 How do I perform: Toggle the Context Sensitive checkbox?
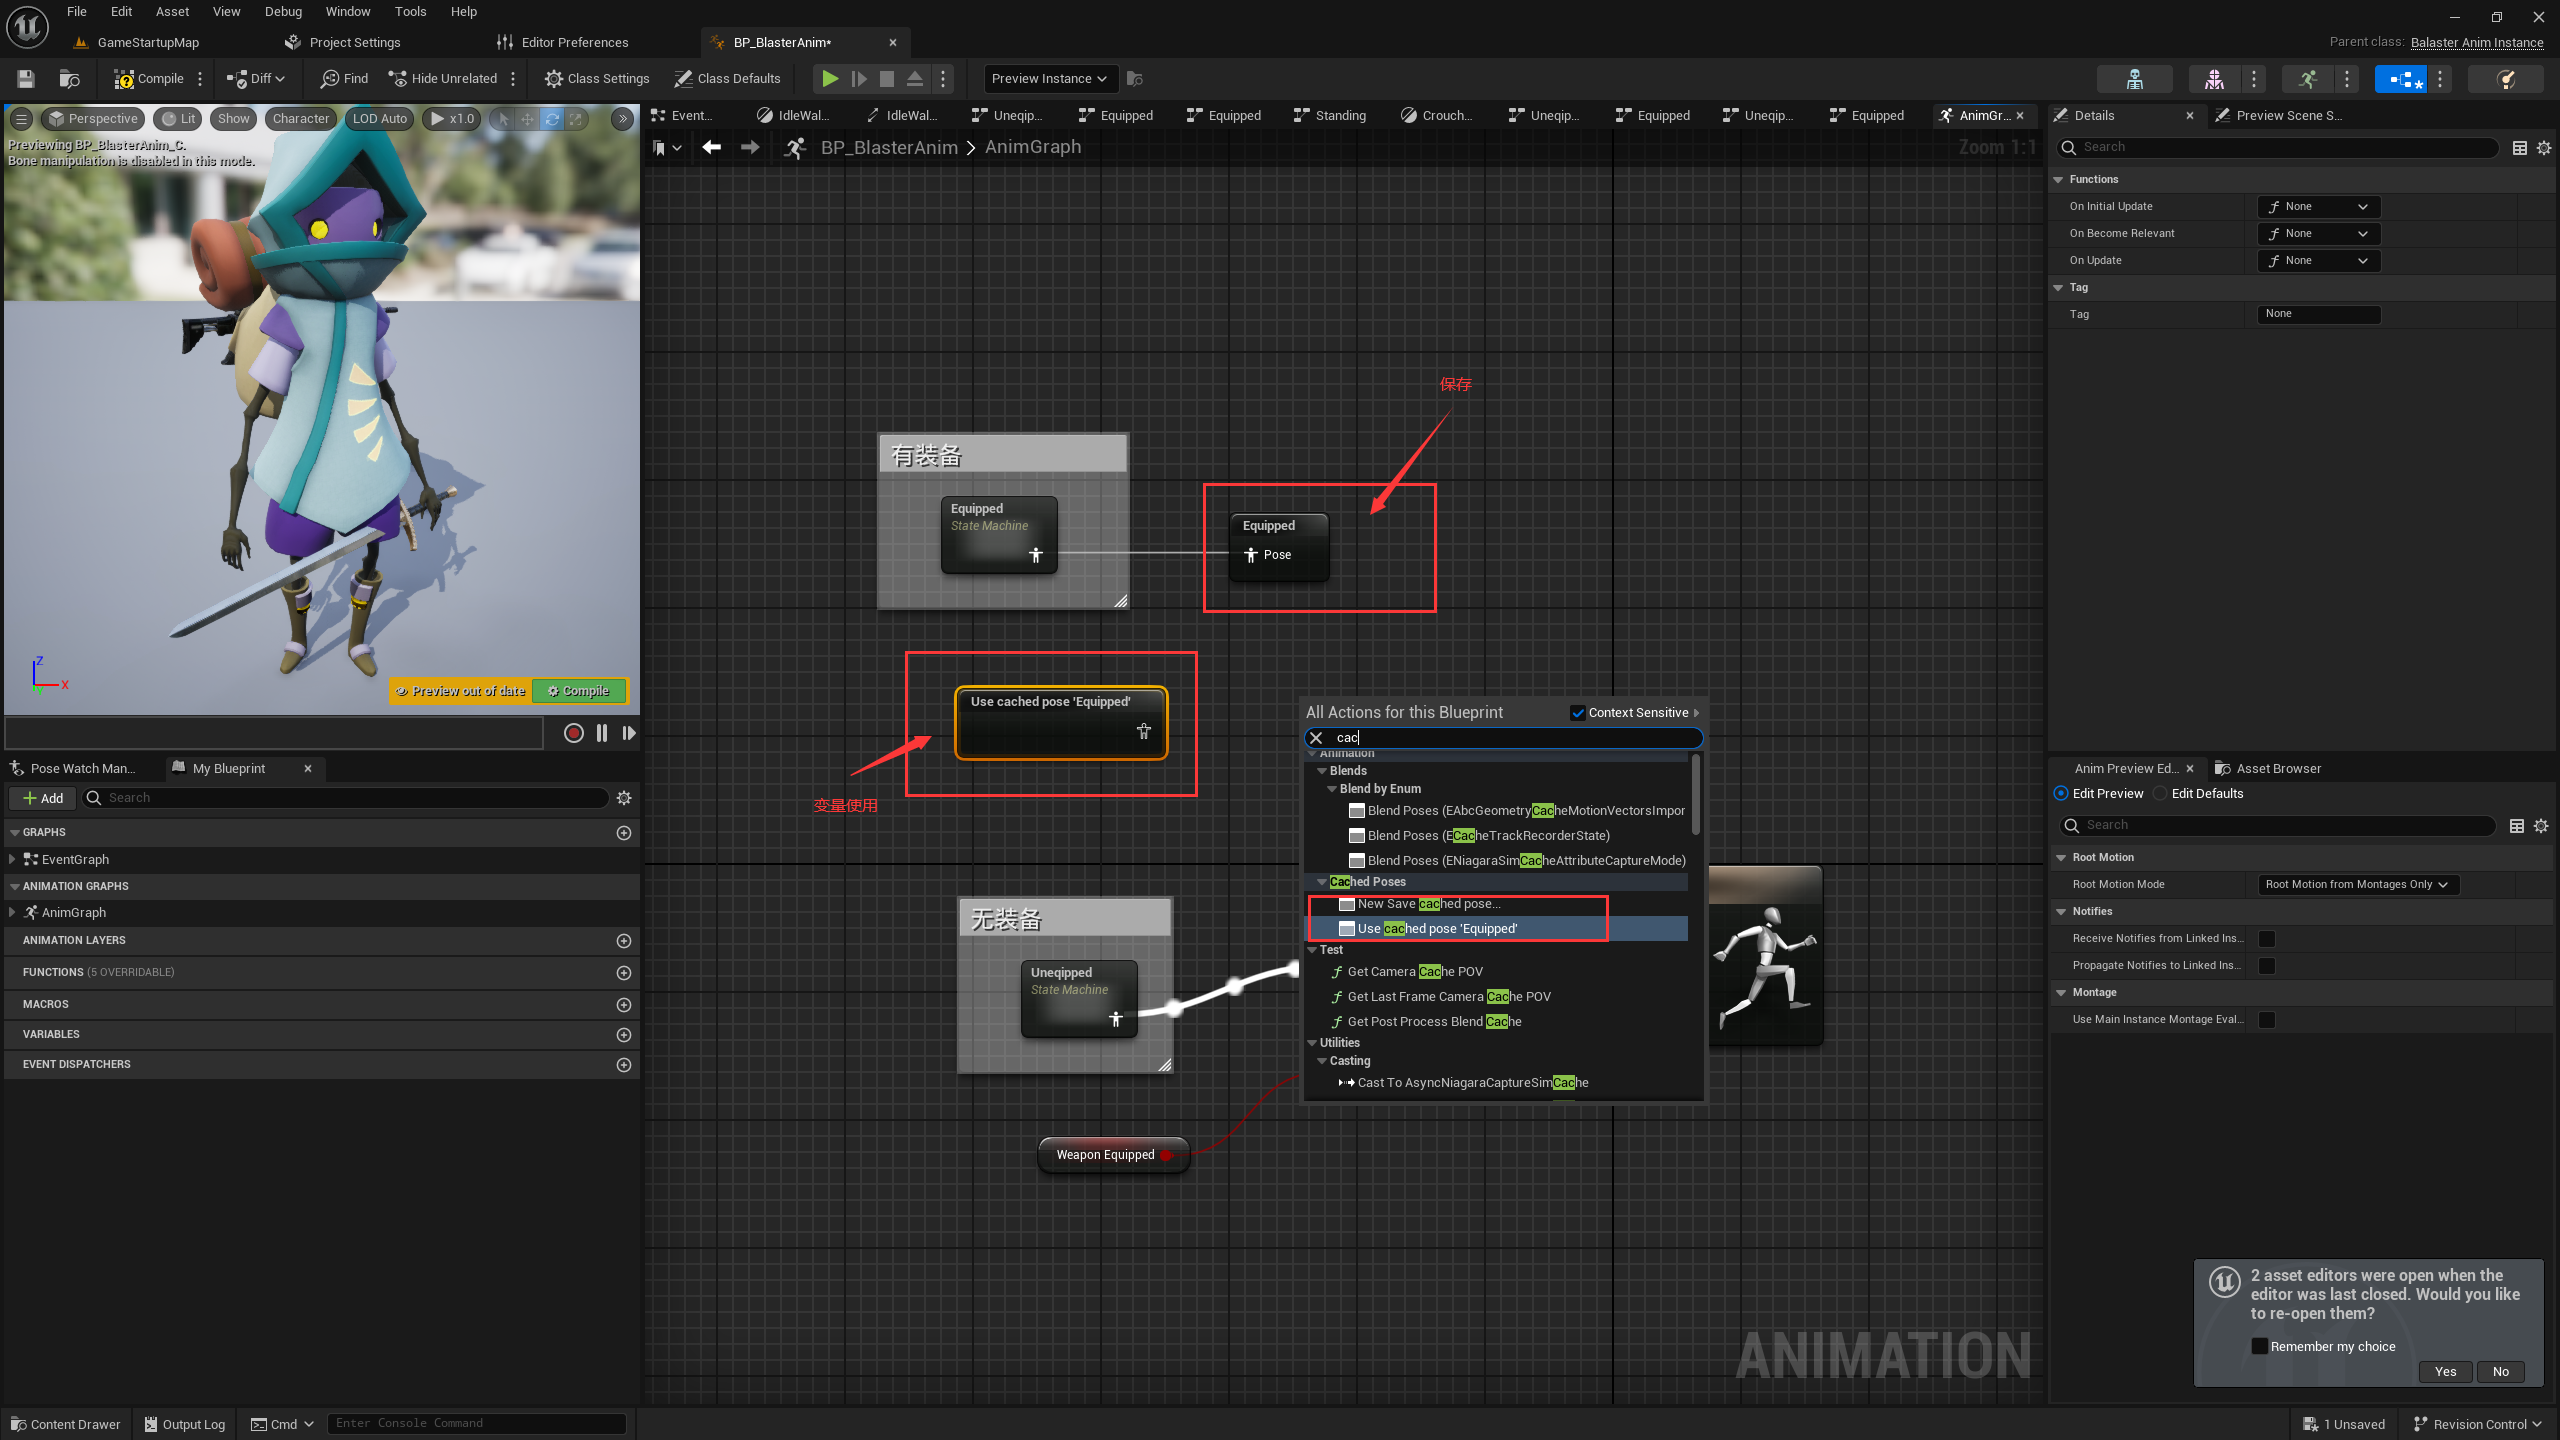tap(1578, 713)
